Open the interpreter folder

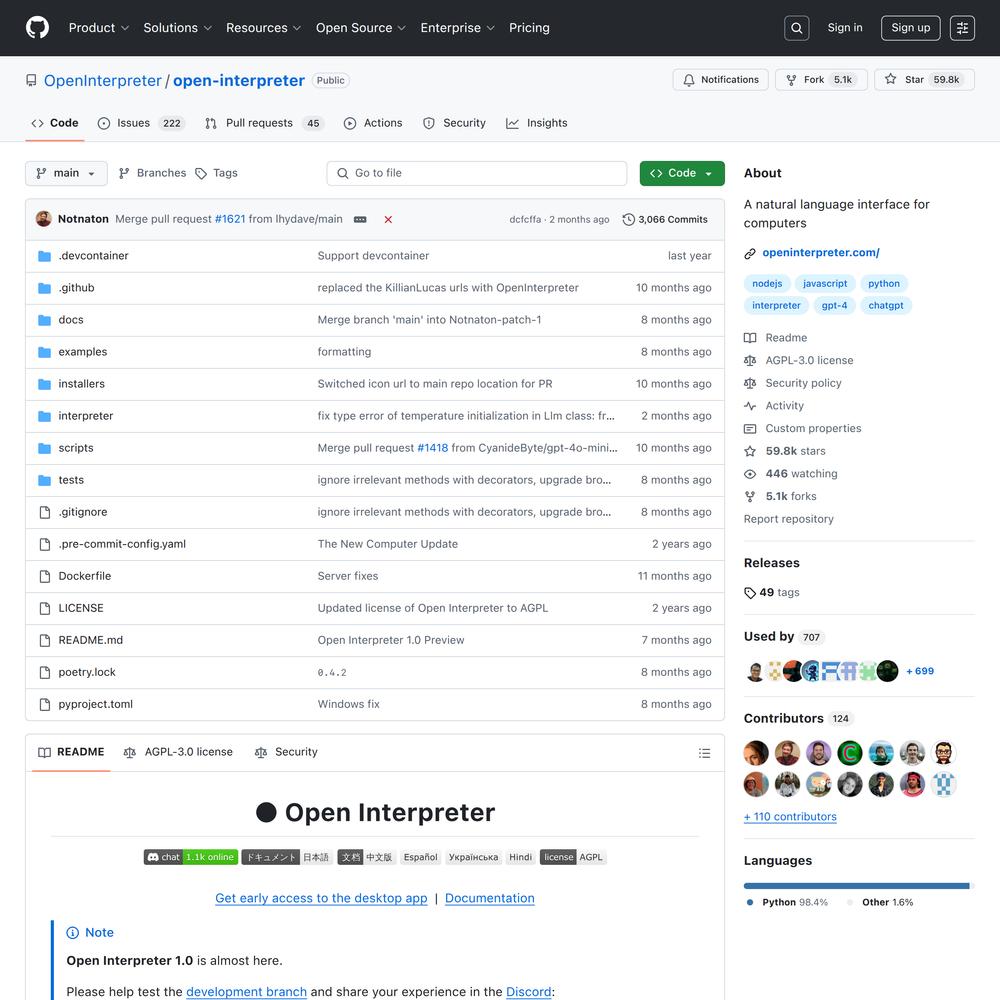click(x=85, y=416)
